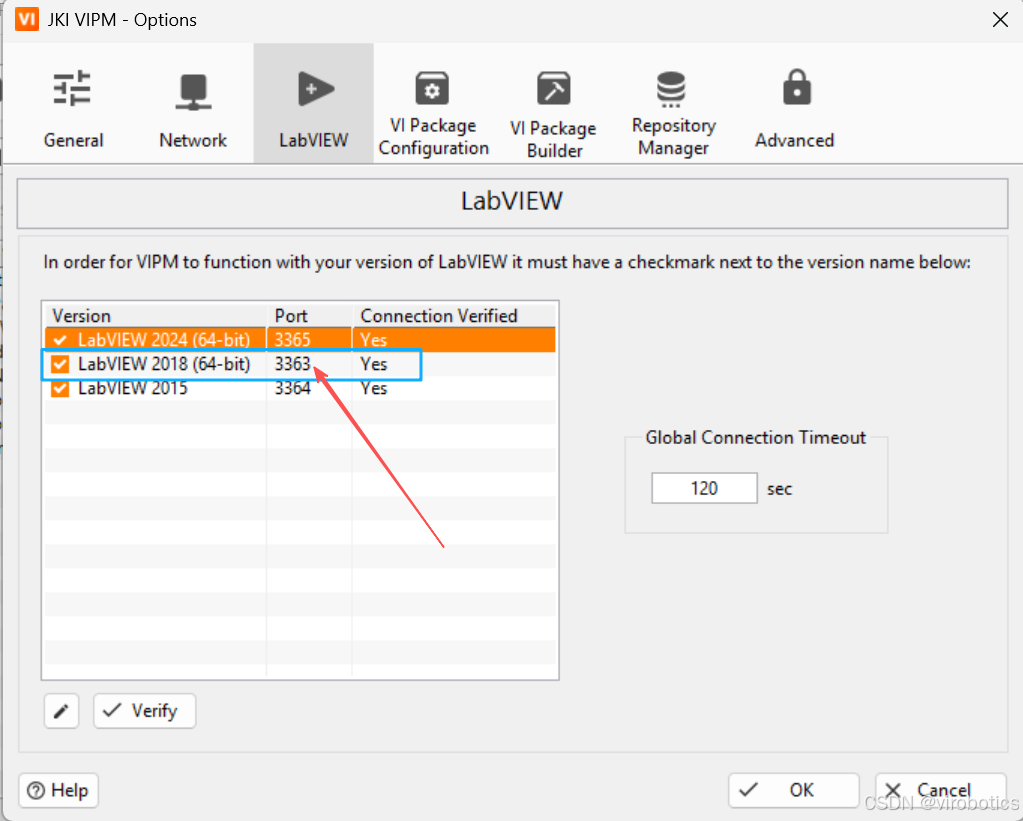Click the LabVIEW play-arrow icon
The width and height of the screenshot is (1023, 821).
click(x=313, y=87)
